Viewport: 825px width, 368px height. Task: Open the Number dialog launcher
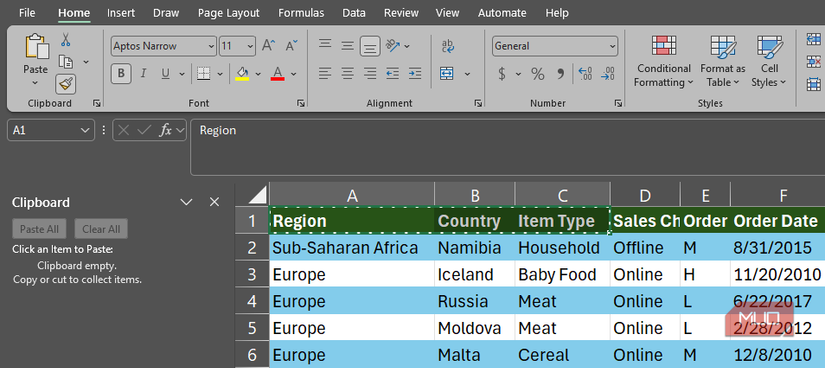coord(618,104)
